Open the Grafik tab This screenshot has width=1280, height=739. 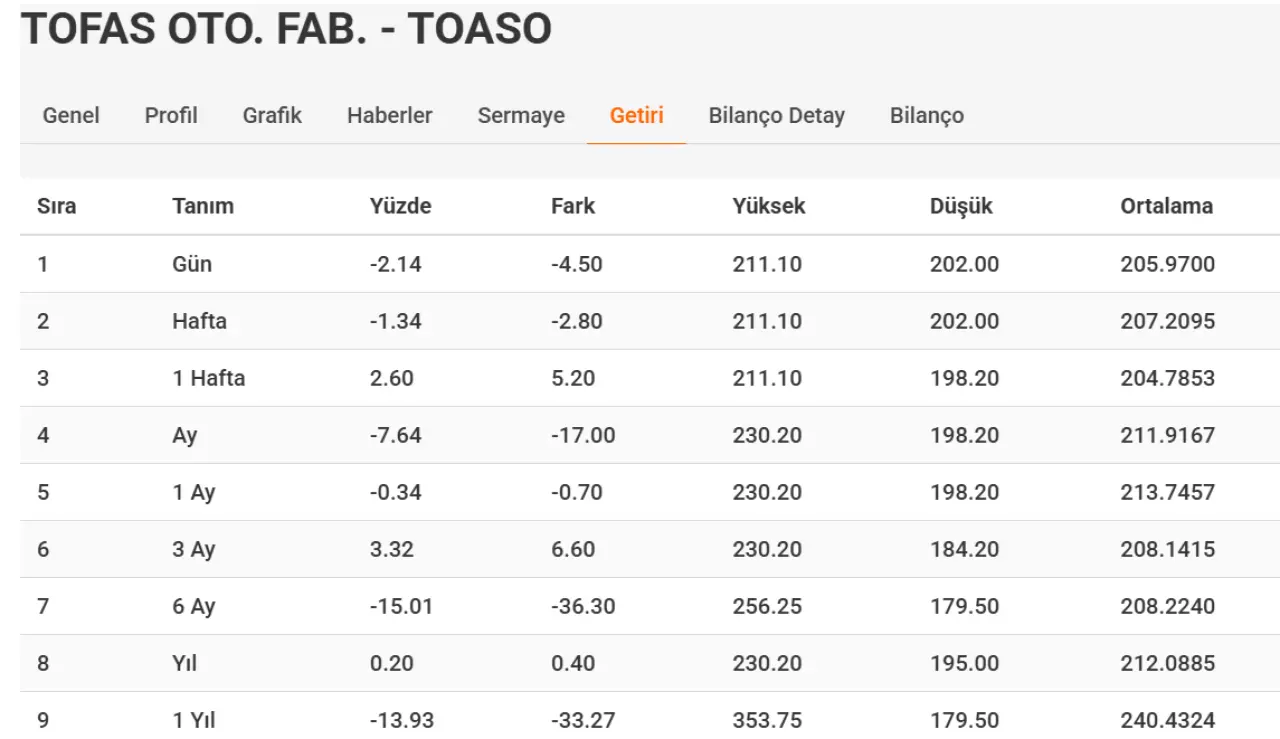click(x=272, y=116)
